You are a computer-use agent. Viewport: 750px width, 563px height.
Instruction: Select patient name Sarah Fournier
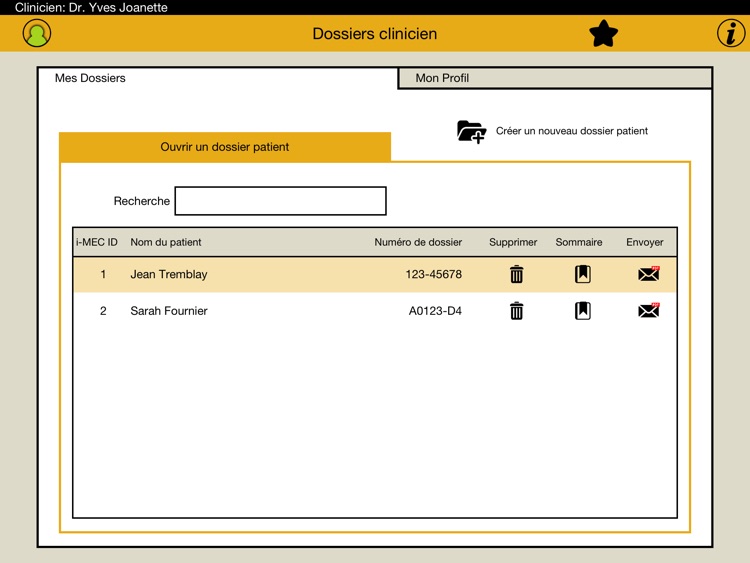[x=169, y=311]
